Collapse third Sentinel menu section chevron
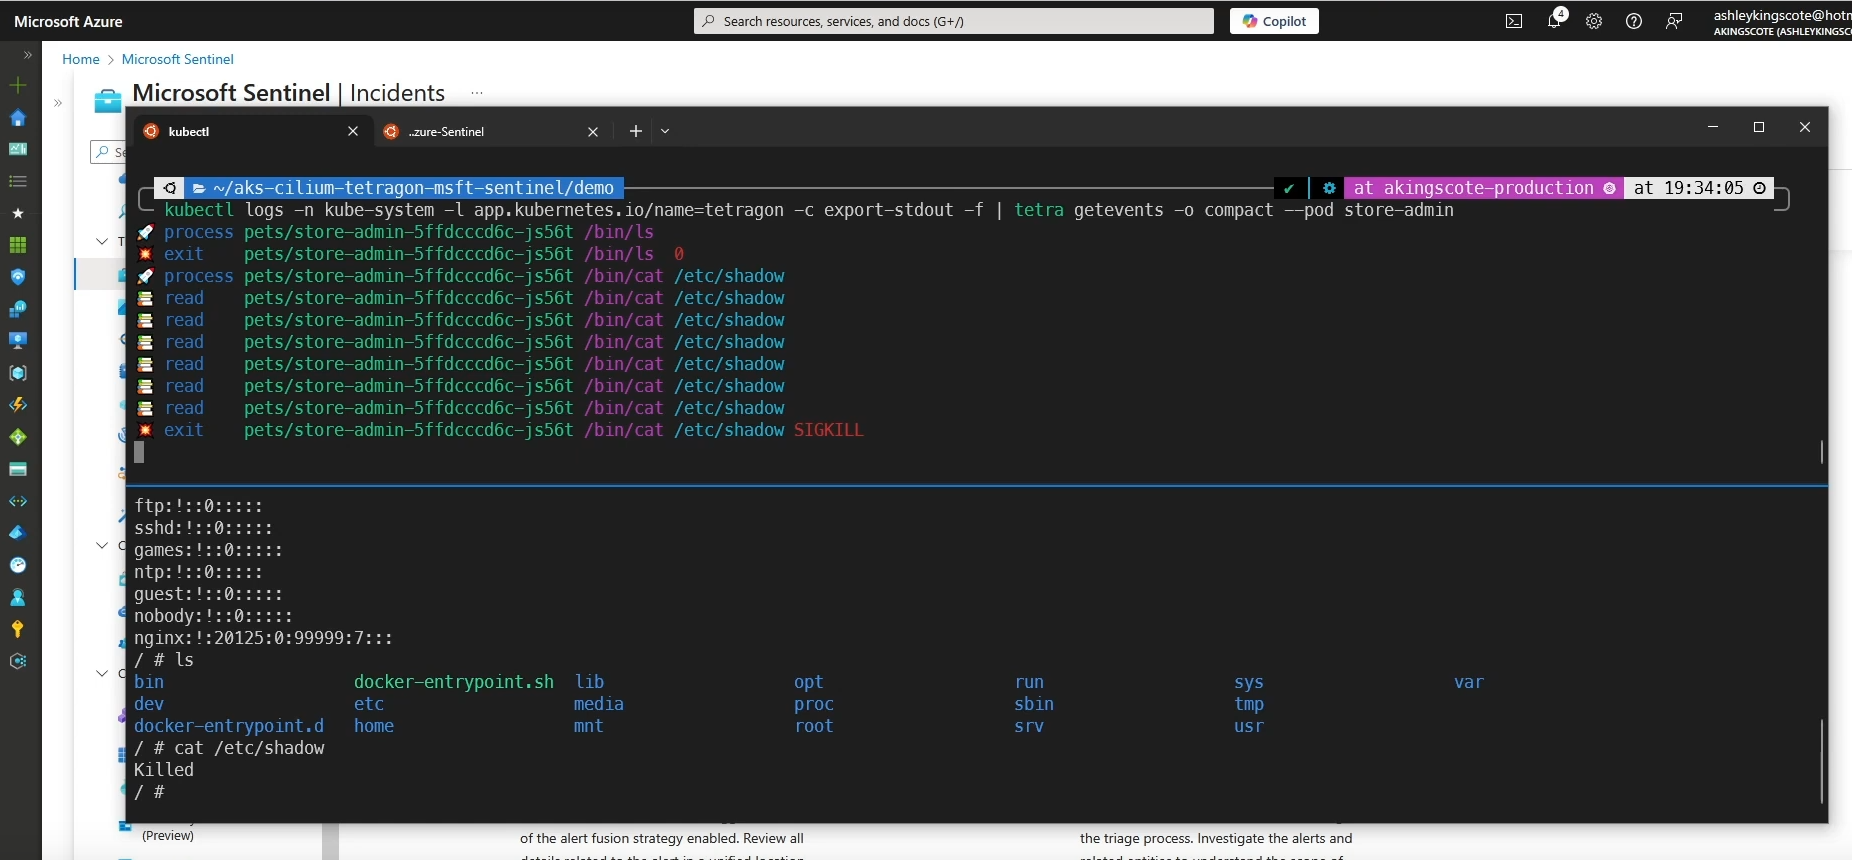 coord(102,673)
